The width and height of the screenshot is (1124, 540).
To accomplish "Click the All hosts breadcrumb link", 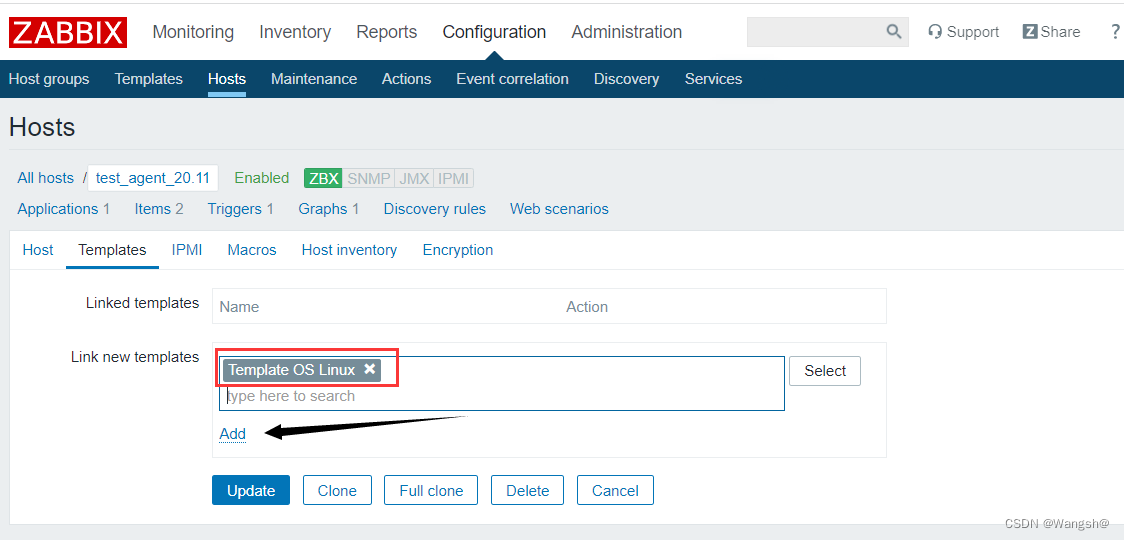I will 45,178.
